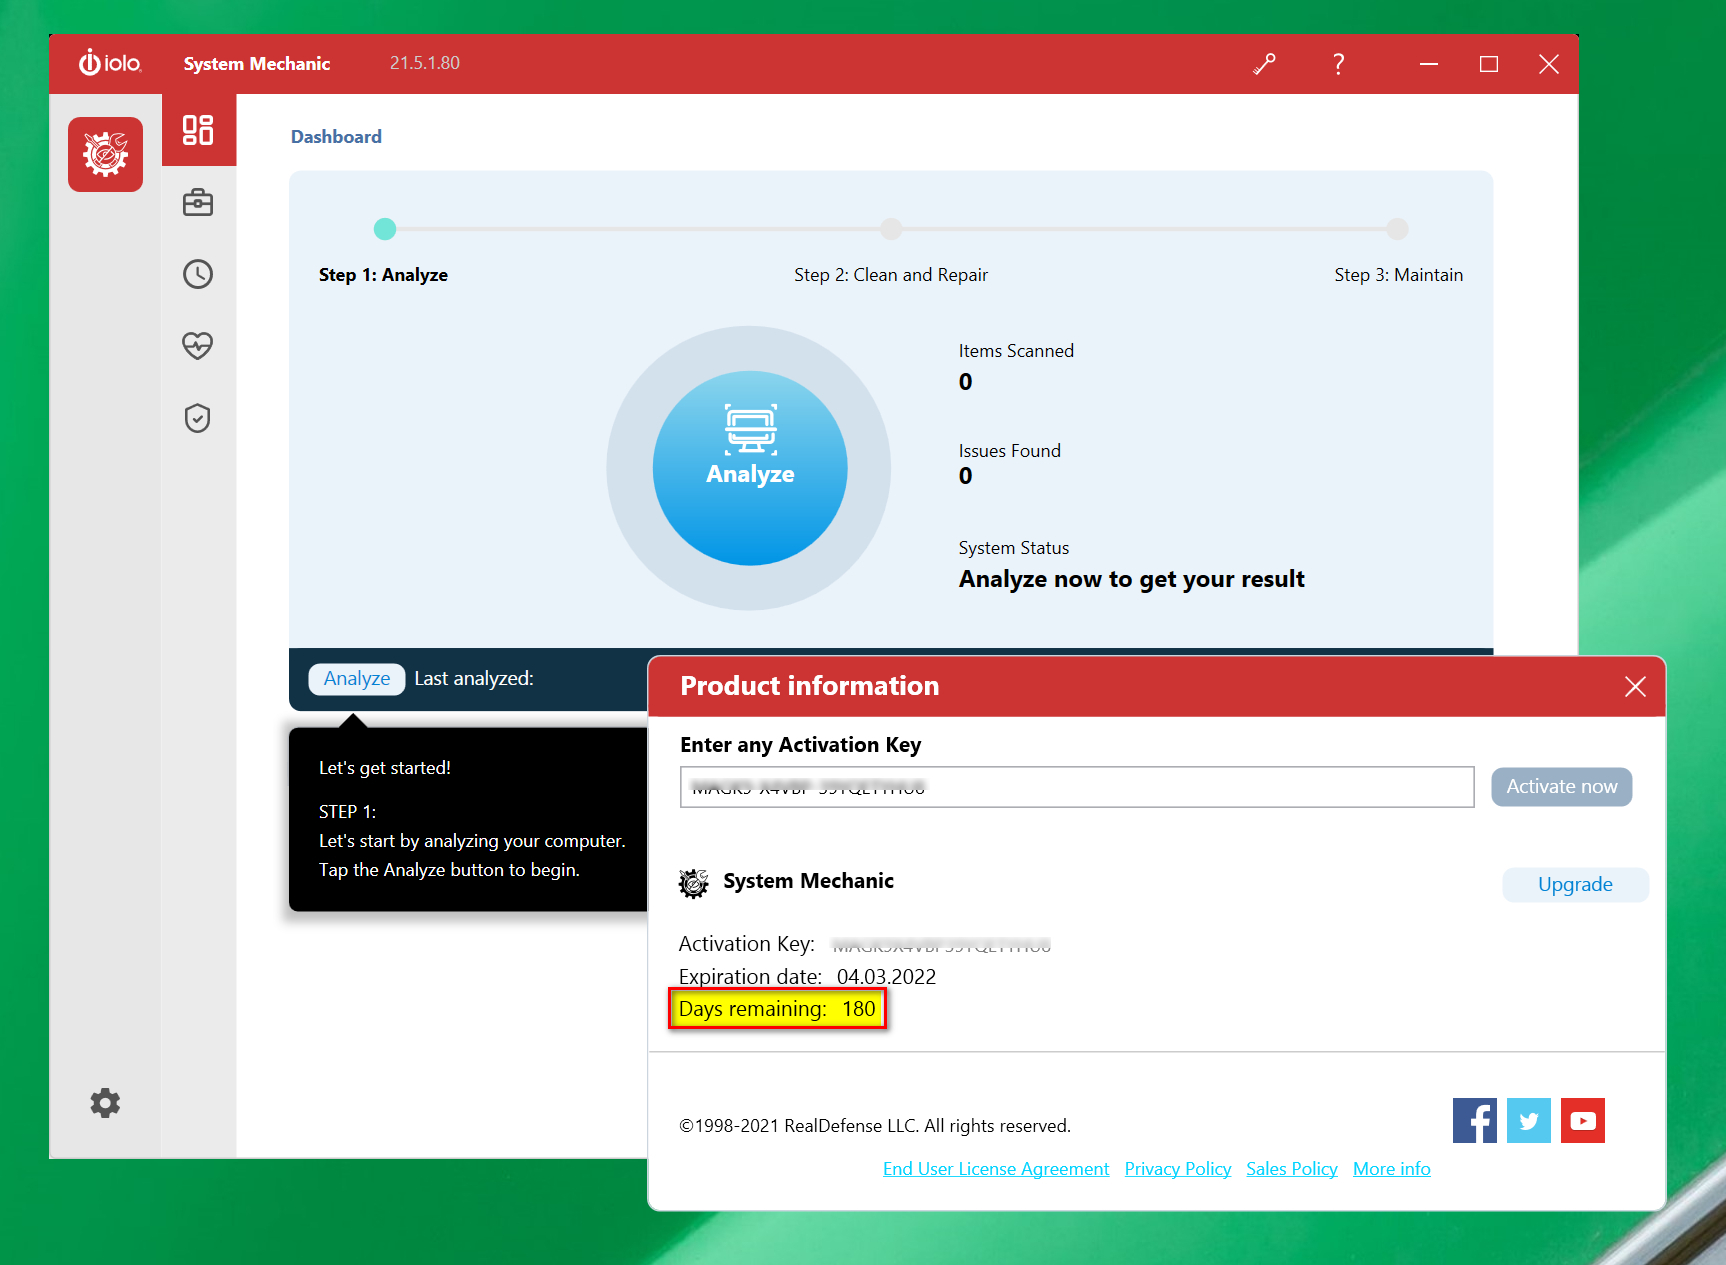Open settings gear at bottom left
1726x1265 pixels.
tap(105, 1103)
